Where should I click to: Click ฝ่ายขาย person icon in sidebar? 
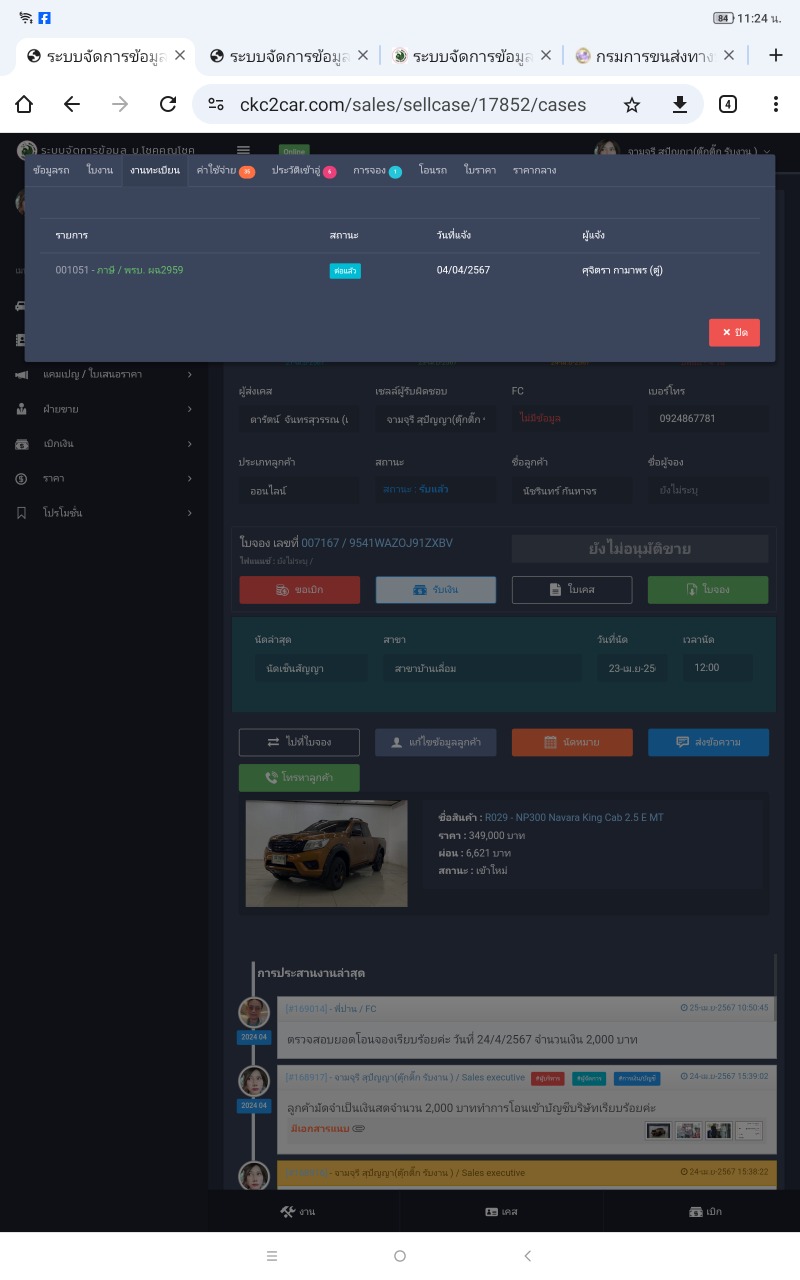(x=21, y=409)
